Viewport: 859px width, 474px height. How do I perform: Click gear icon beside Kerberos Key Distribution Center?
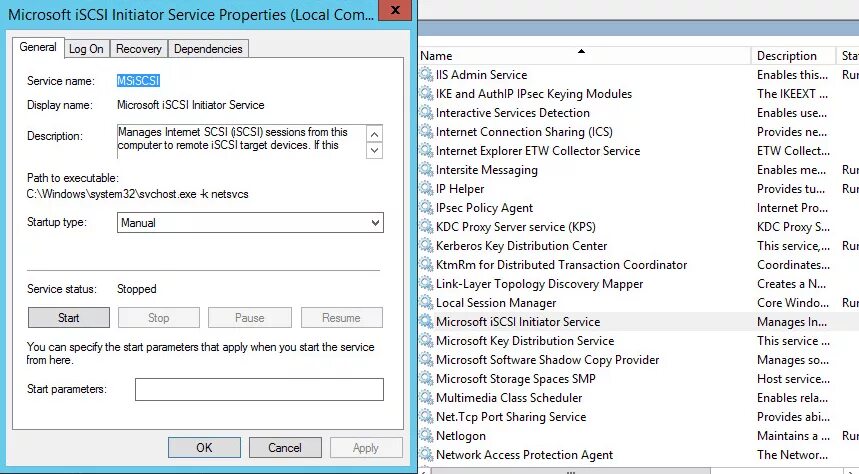pyautogui.click(x=426, y=245)
